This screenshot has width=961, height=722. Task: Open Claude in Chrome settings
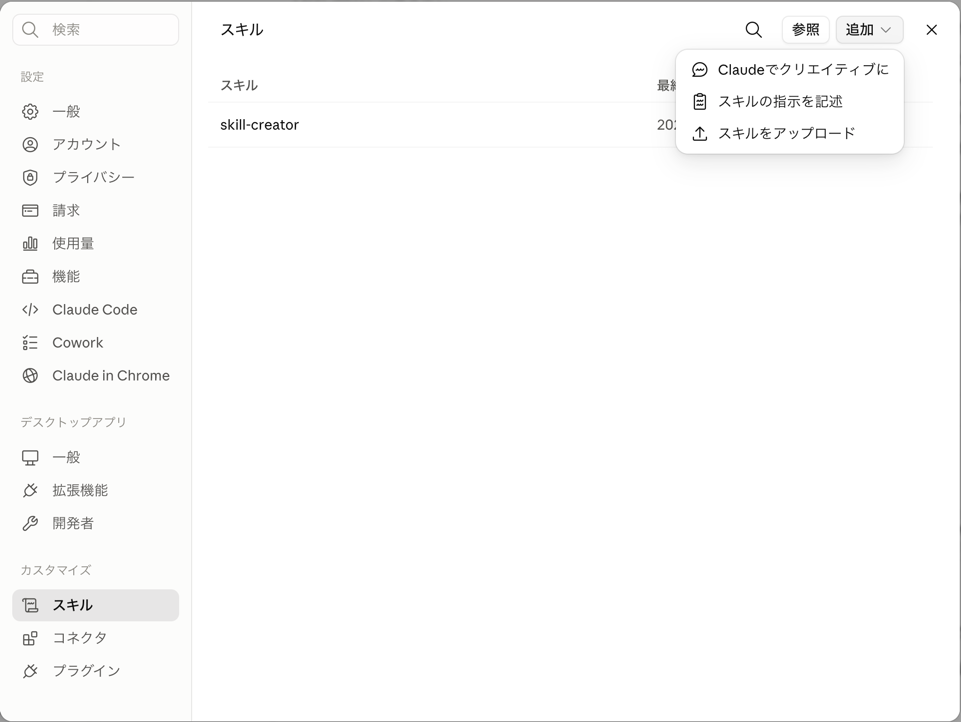(x=96, y=376)
